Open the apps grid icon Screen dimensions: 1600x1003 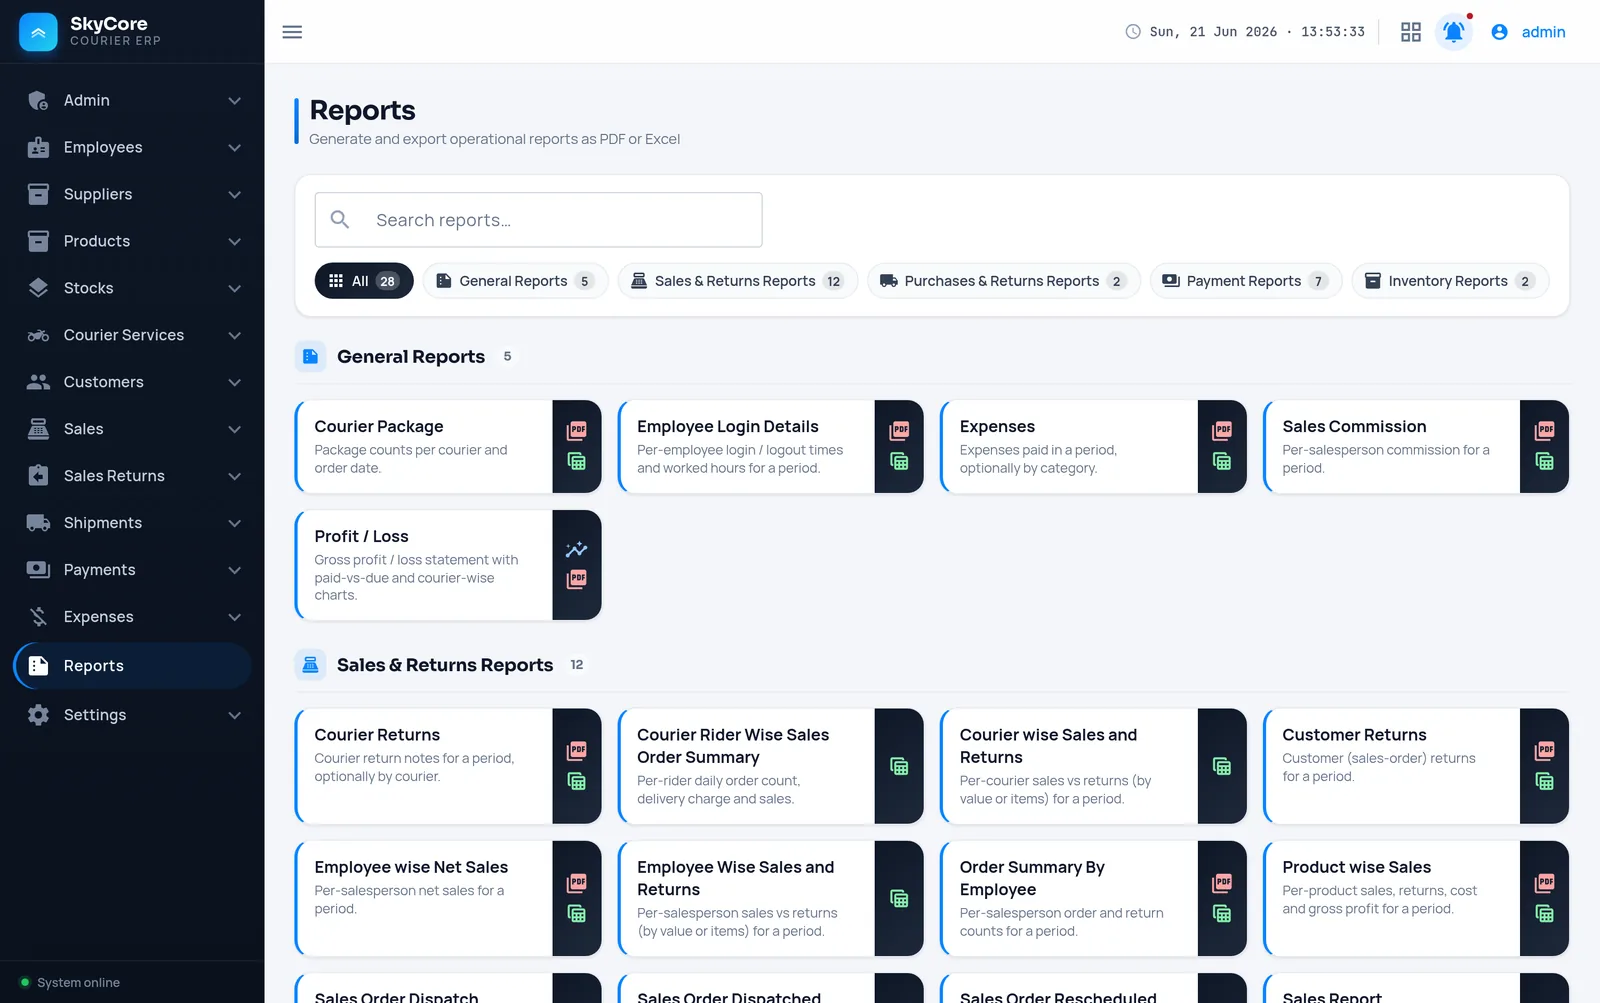[x=1411, y=32]
